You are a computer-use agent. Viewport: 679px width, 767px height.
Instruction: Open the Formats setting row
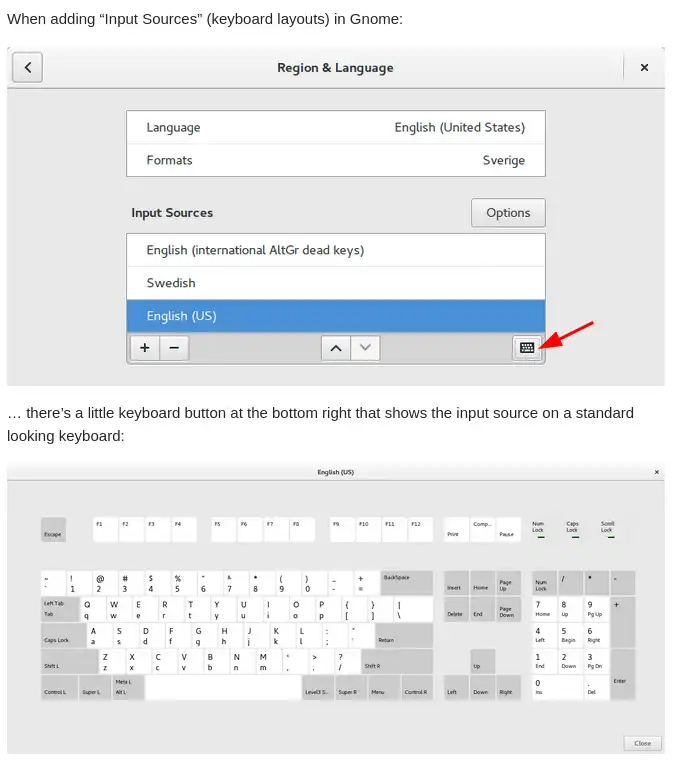click(336, 160)
